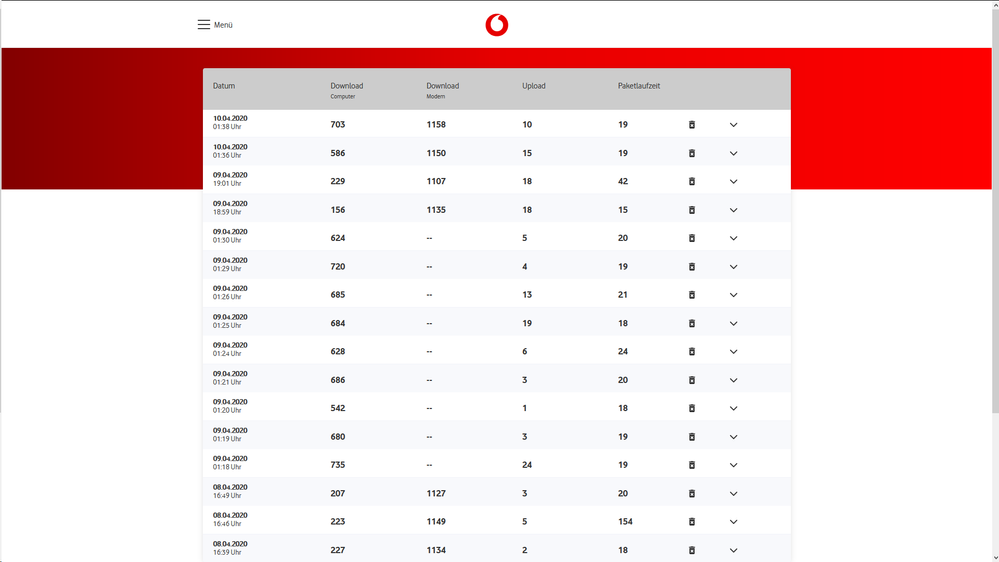Delete the 09.04.2020 01:20 Uhr entry
This screenshot has height=562, width=999.
(x=692, y=408)
